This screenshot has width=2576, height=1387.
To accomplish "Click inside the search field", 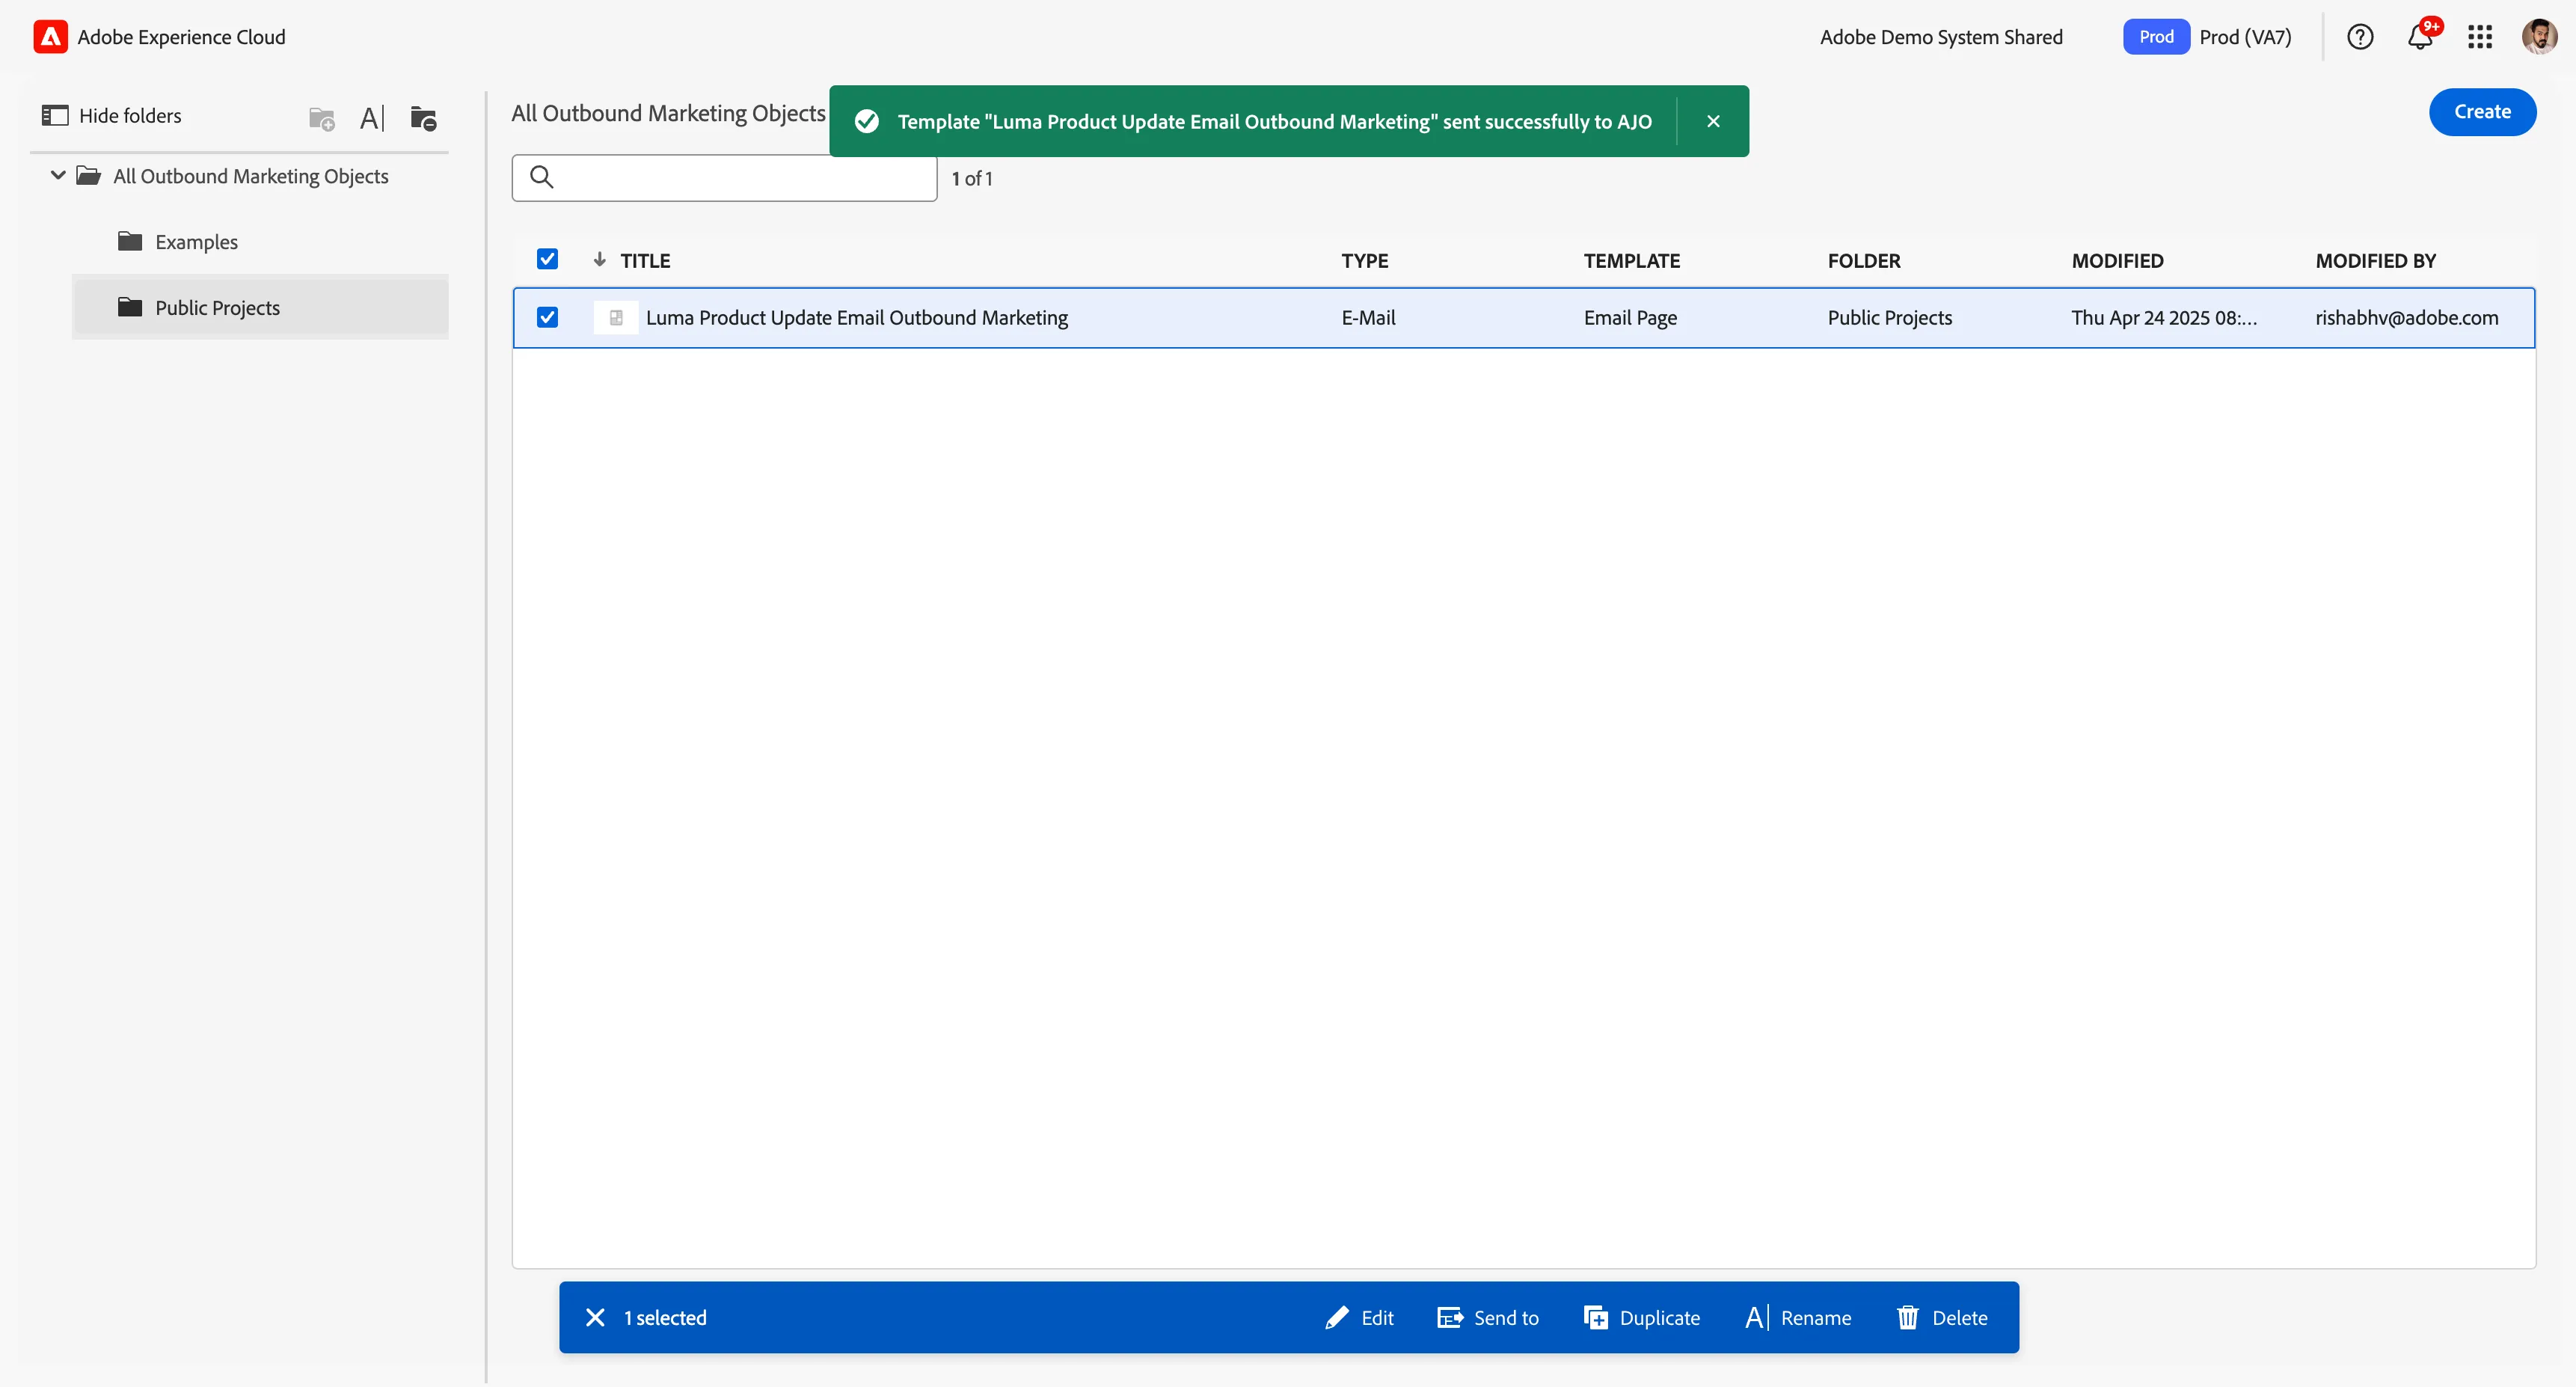I will (724, 178).
